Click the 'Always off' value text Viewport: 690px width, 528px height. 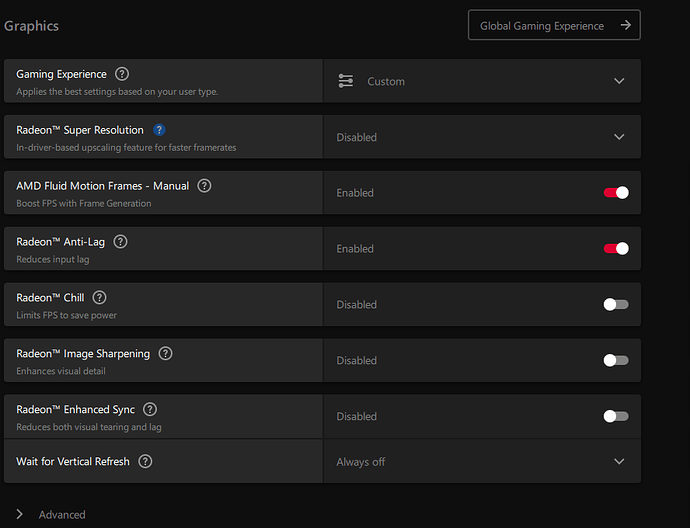pos(361,462)
